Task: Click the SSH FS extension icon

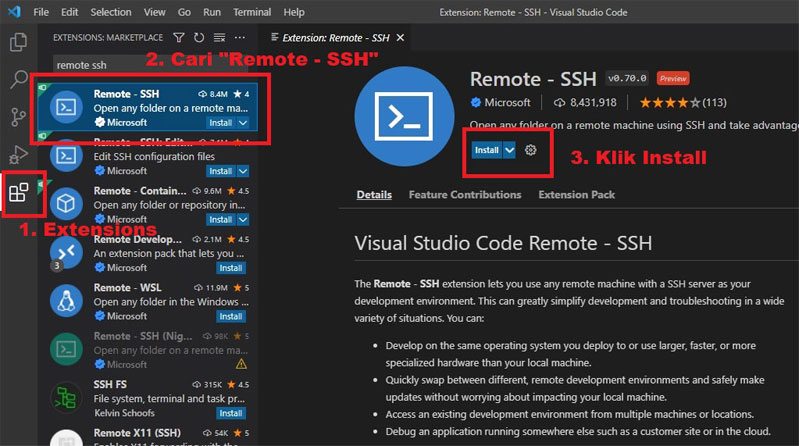Action: (66, 398)
